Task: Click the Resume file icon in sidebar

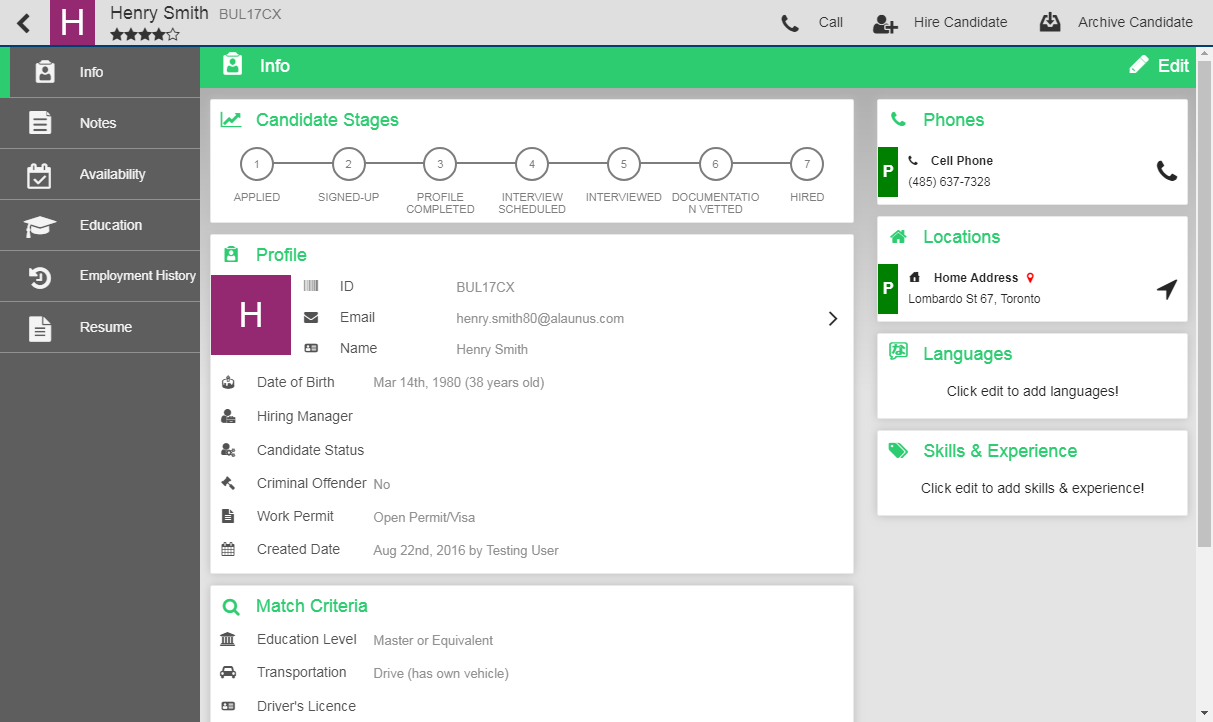Action: [40, 328]
